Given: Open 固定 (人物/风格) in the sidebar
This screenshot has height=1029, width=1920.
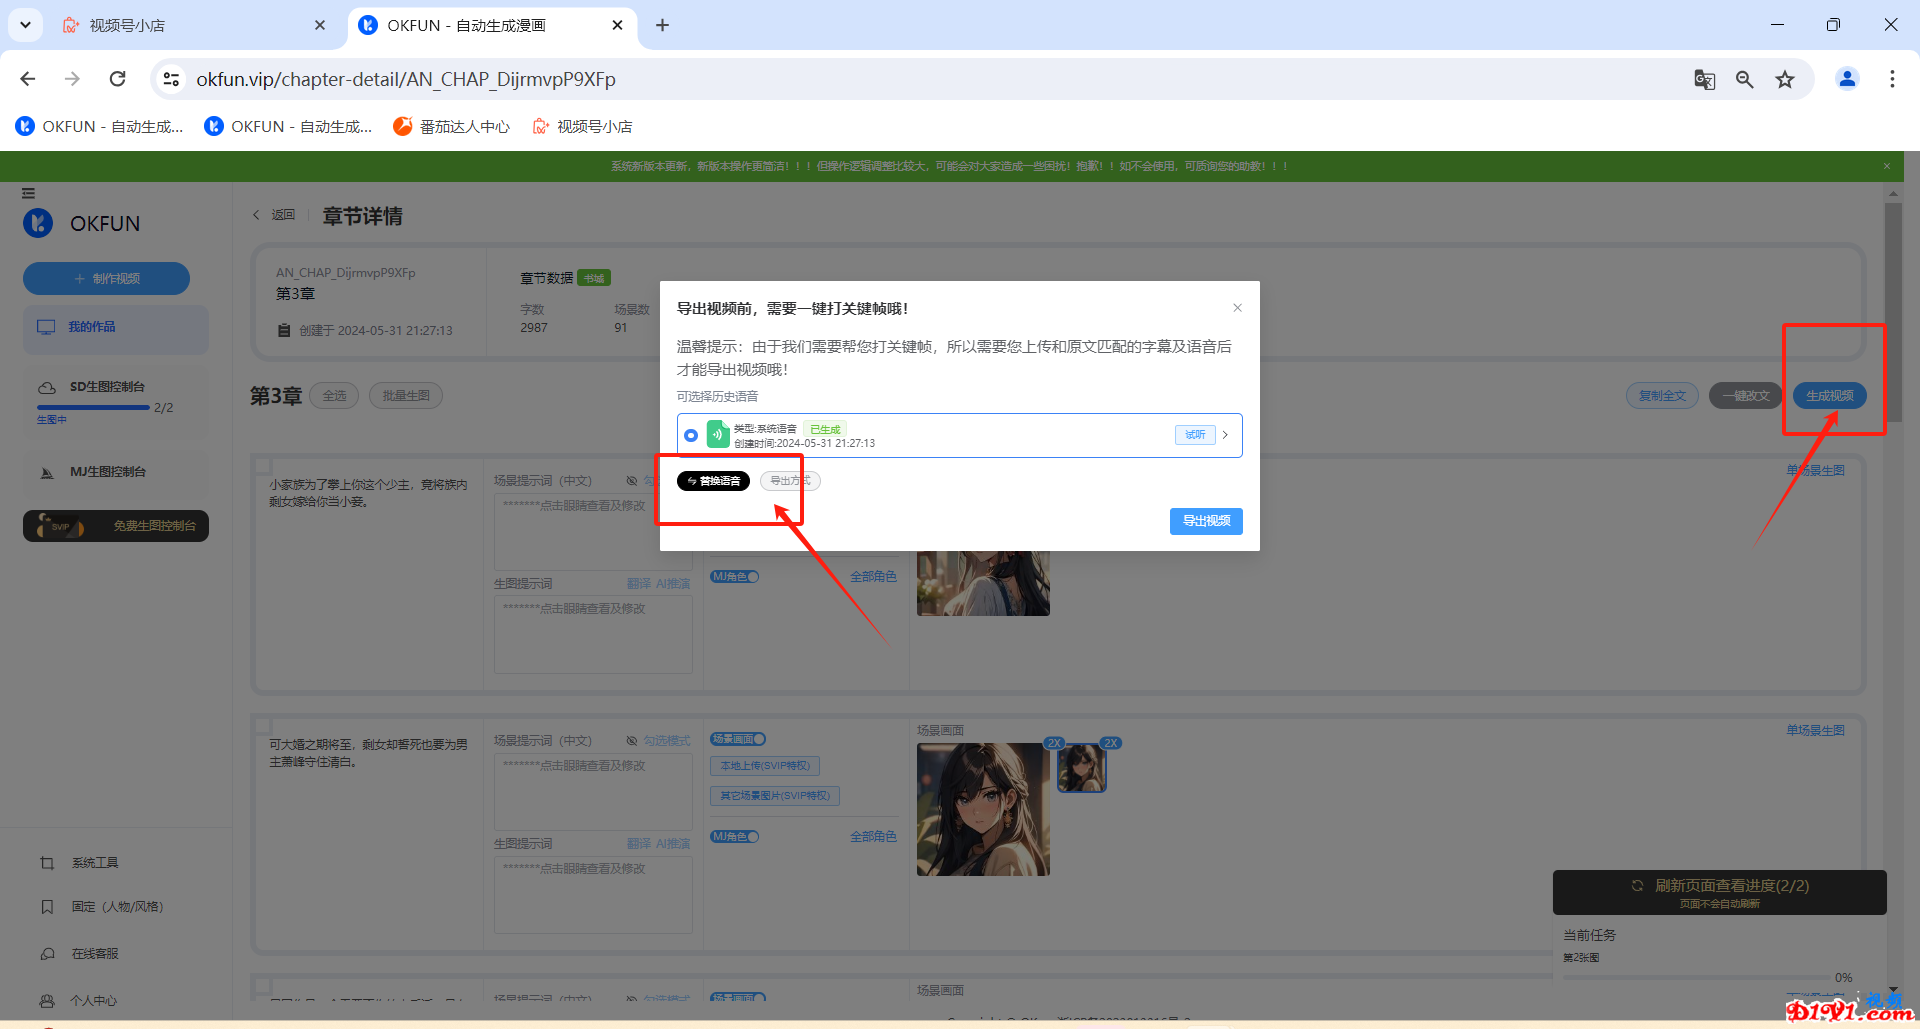Looking at the screenshot, I should pos(117,907).
